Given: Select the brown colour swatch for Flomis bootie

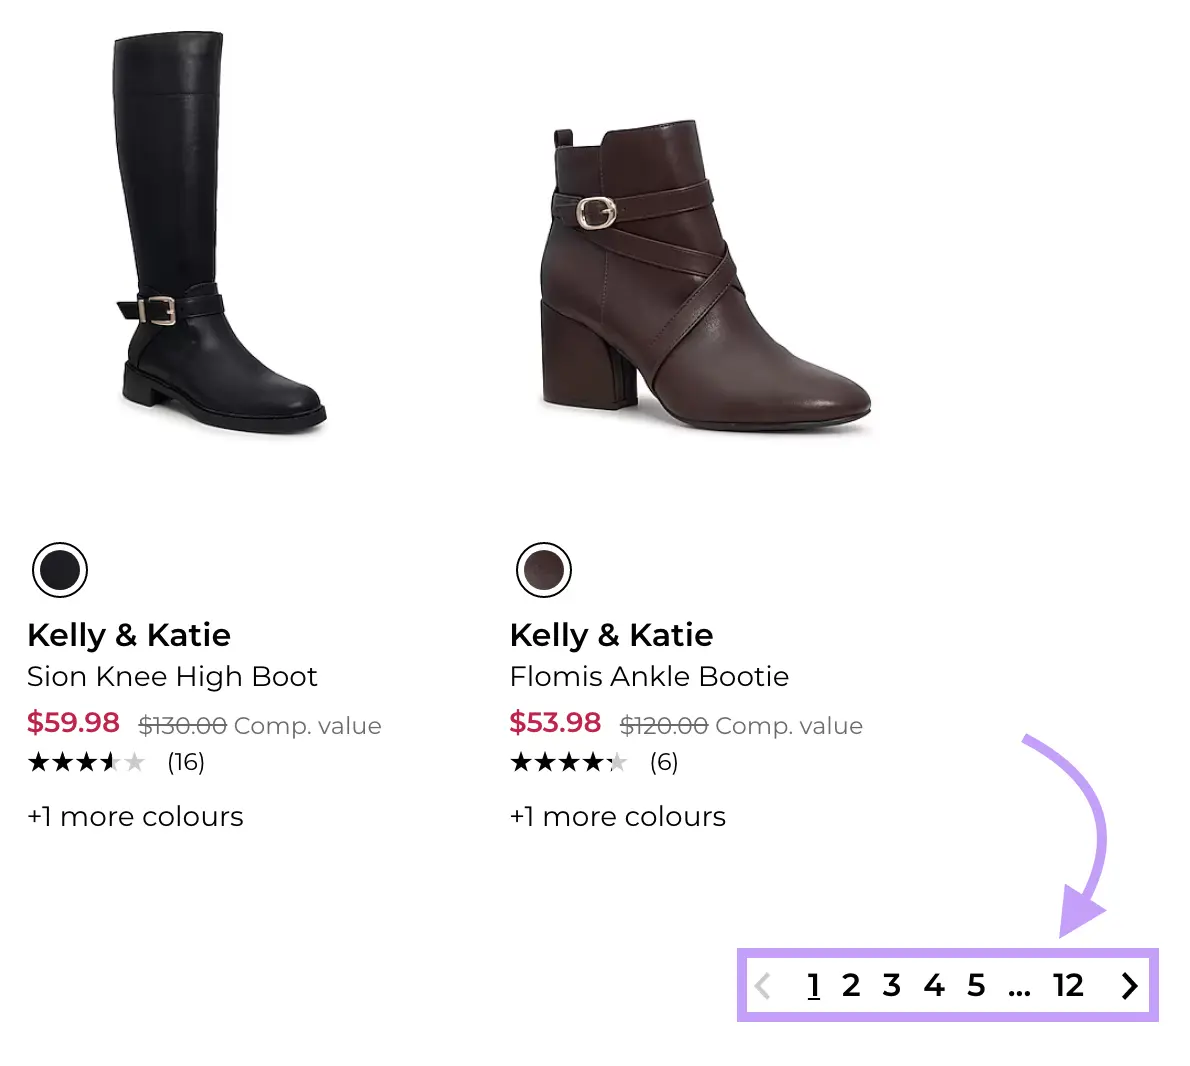Looking at the screenshot, I should 543,569.
